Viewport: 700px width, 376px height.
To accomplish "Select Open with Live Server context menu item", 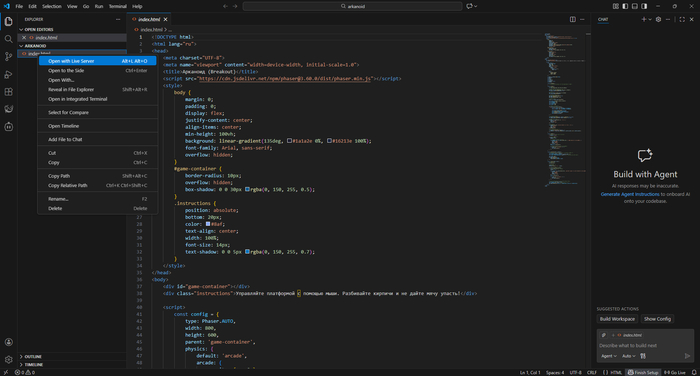I will point(97,61).
